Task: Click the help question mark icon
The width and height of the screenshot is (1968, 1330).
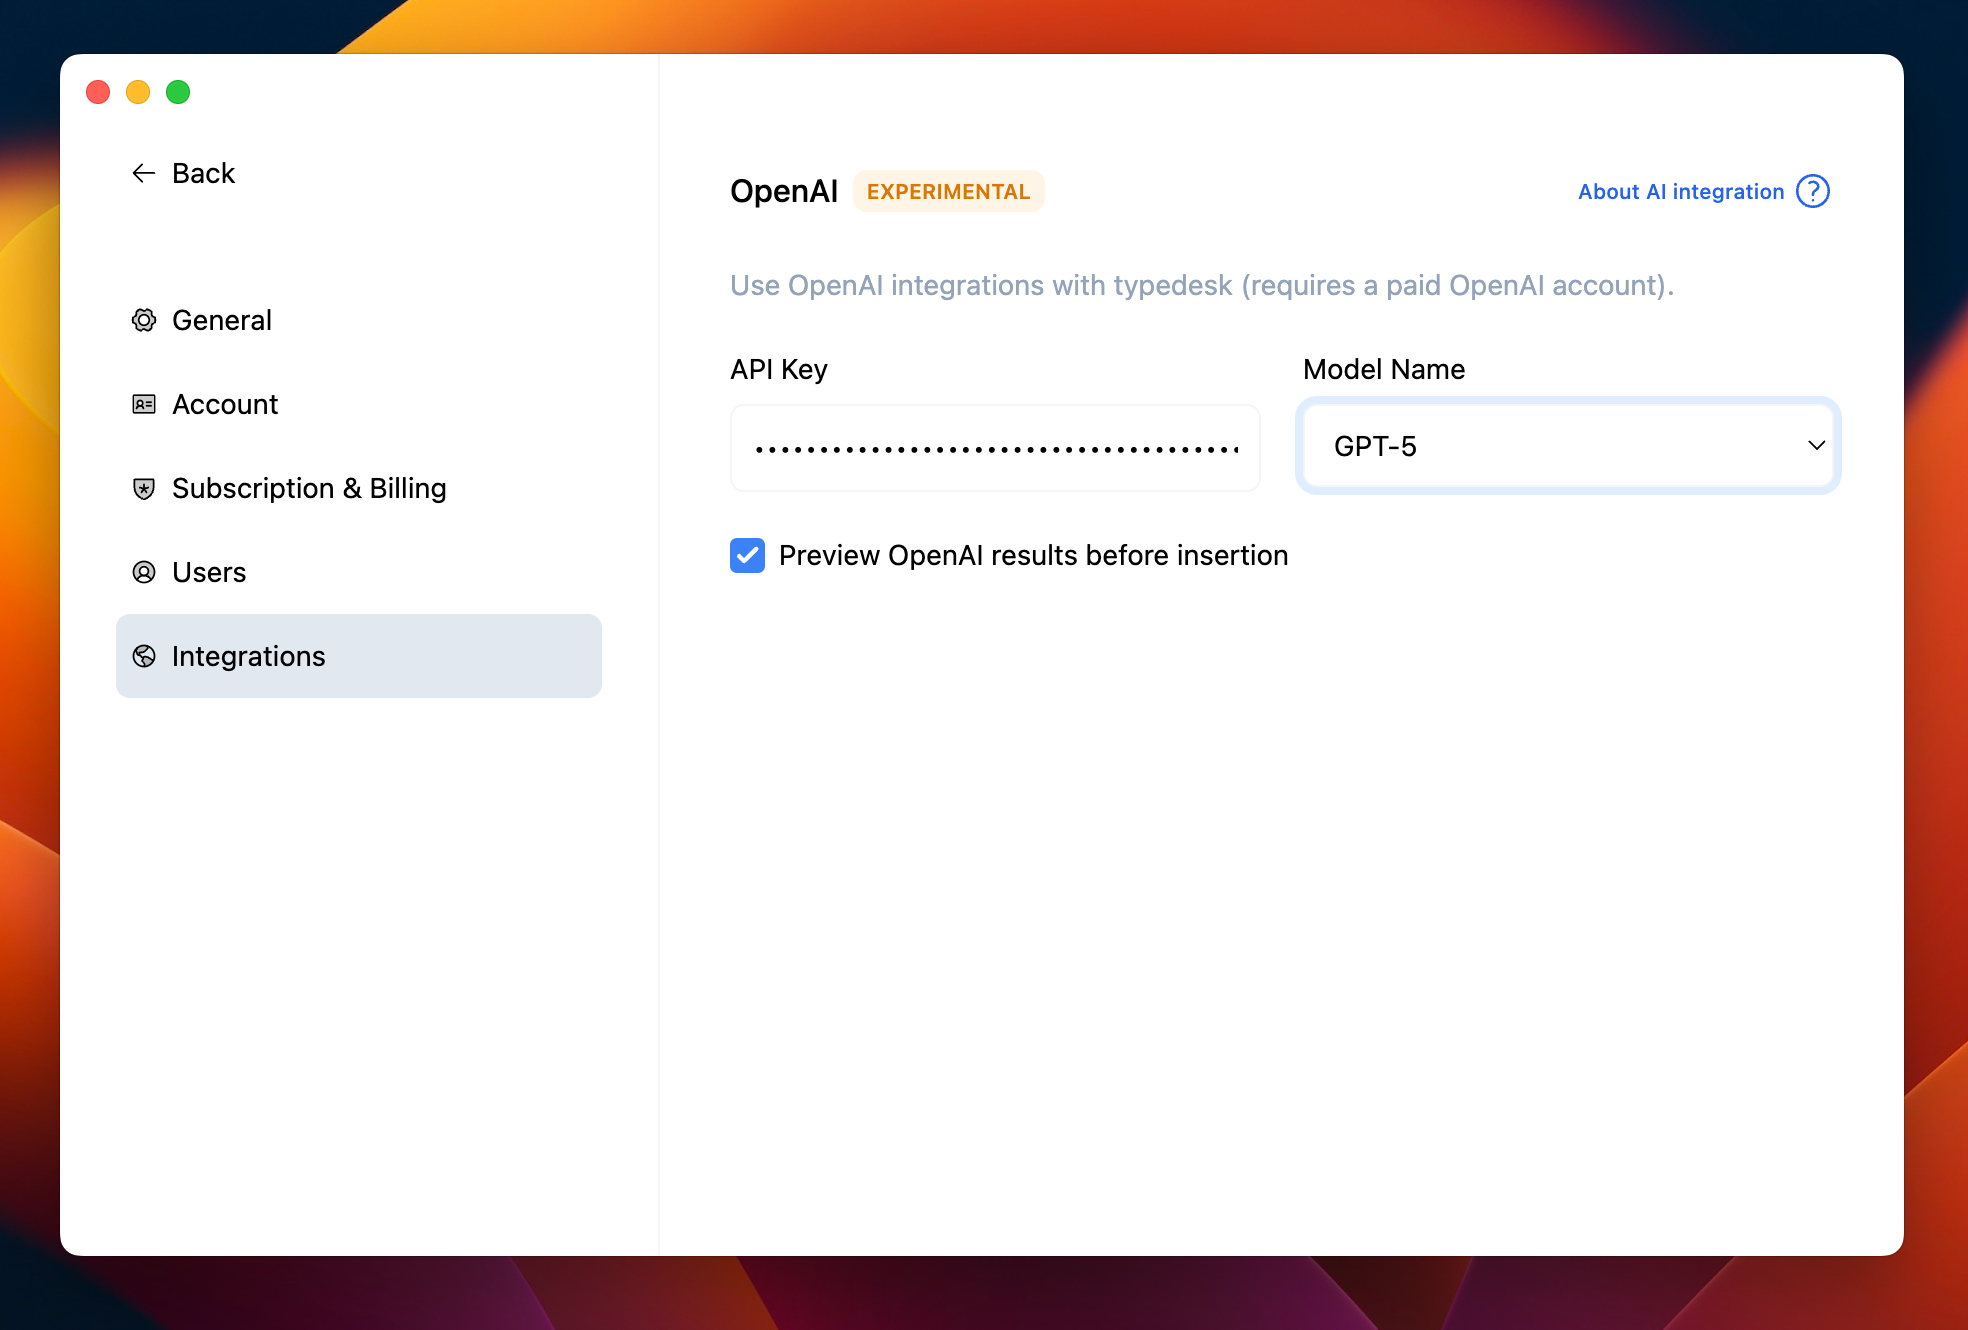Action: pyautogui.click(x=1812, y=191)
